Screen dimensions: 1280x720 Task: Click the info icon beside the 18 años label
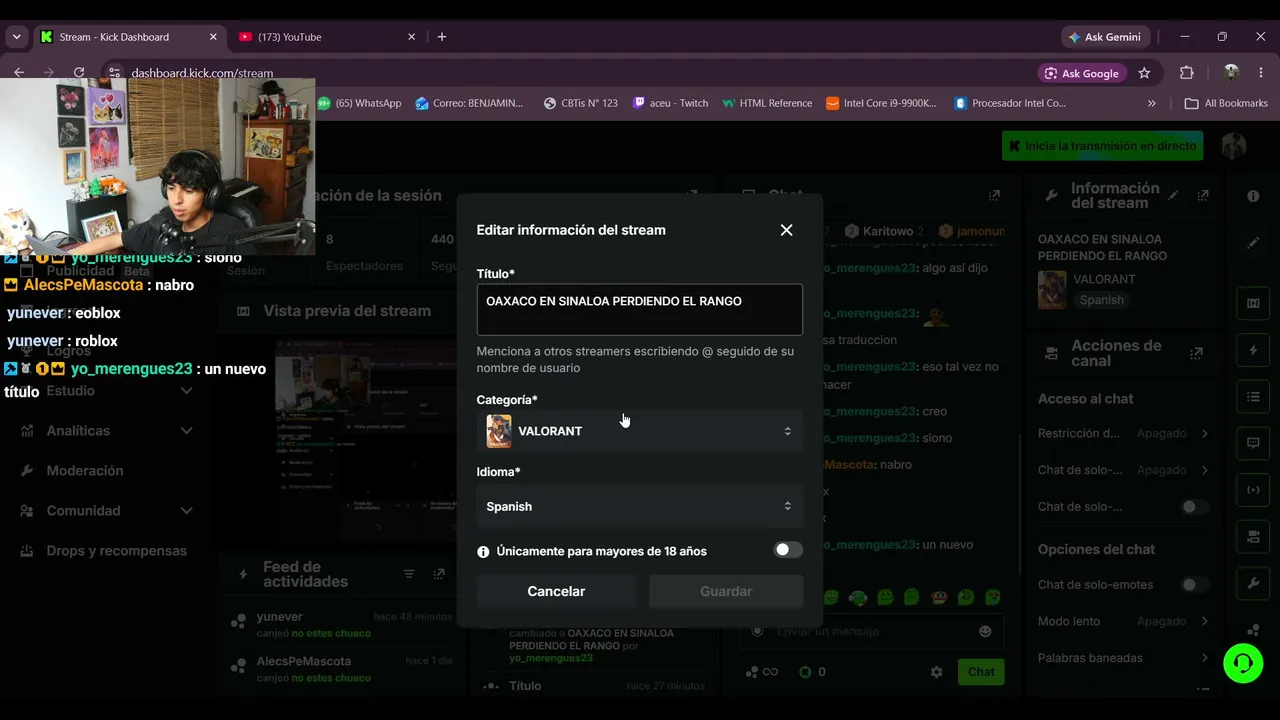pyautogui.click(x=483, y=551)
